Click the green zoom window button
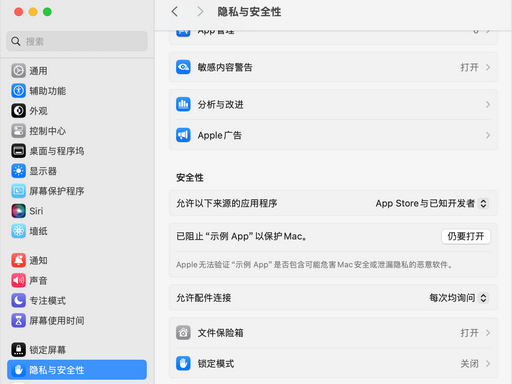This screenshot has width=512, height=384. tap(47, 12)
